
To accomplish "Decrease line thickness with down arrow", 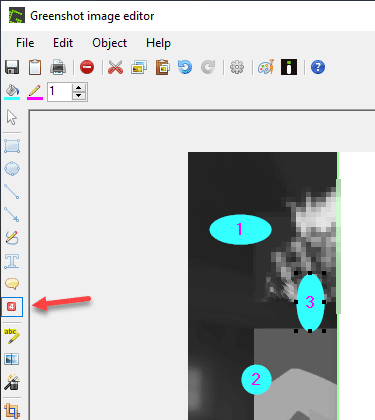I will click(x=79, y=96).
